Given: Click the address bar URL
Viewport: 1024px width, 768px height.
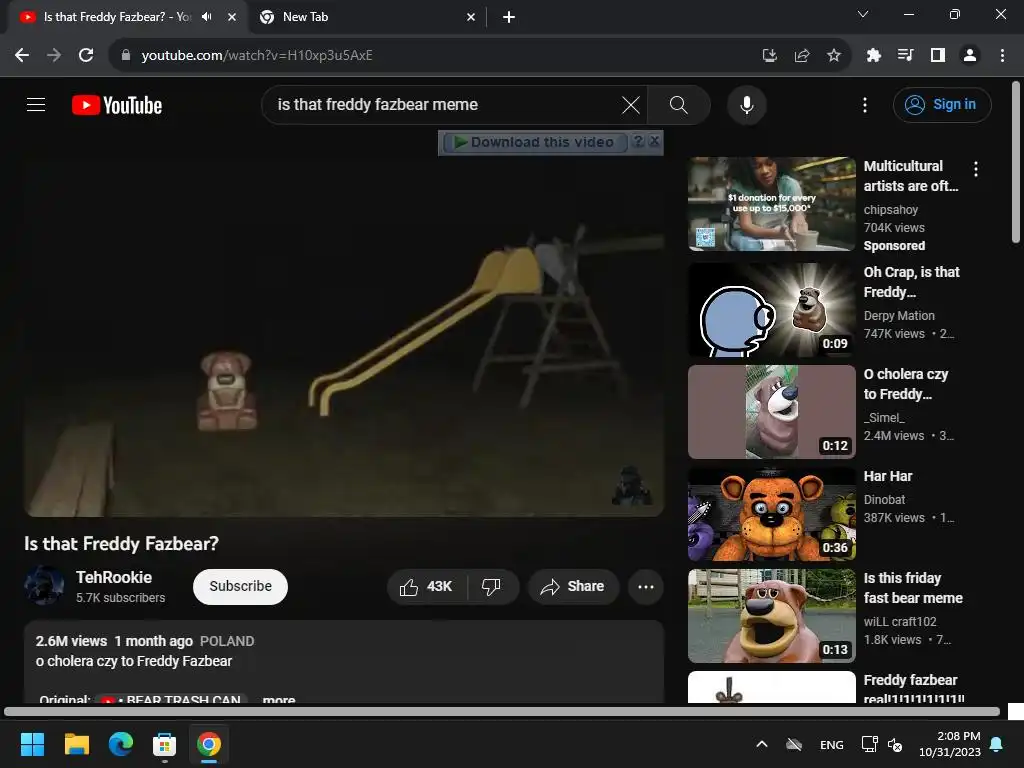Looking at the screenshot, I should click(257, 55).
